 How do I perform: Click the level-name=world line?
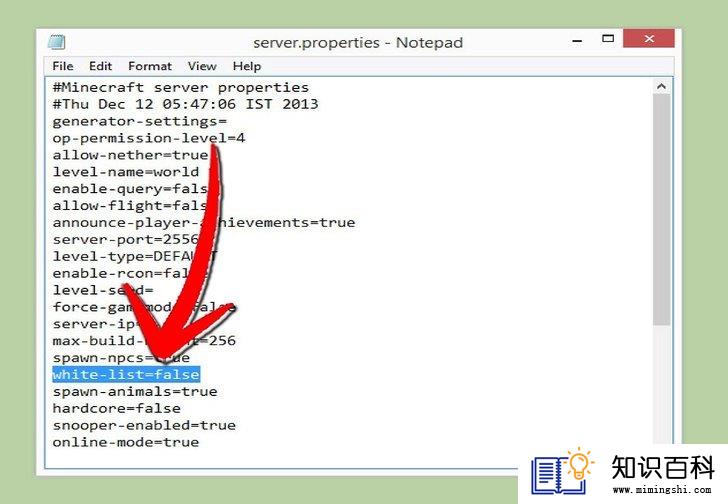(x=125, y=172)
